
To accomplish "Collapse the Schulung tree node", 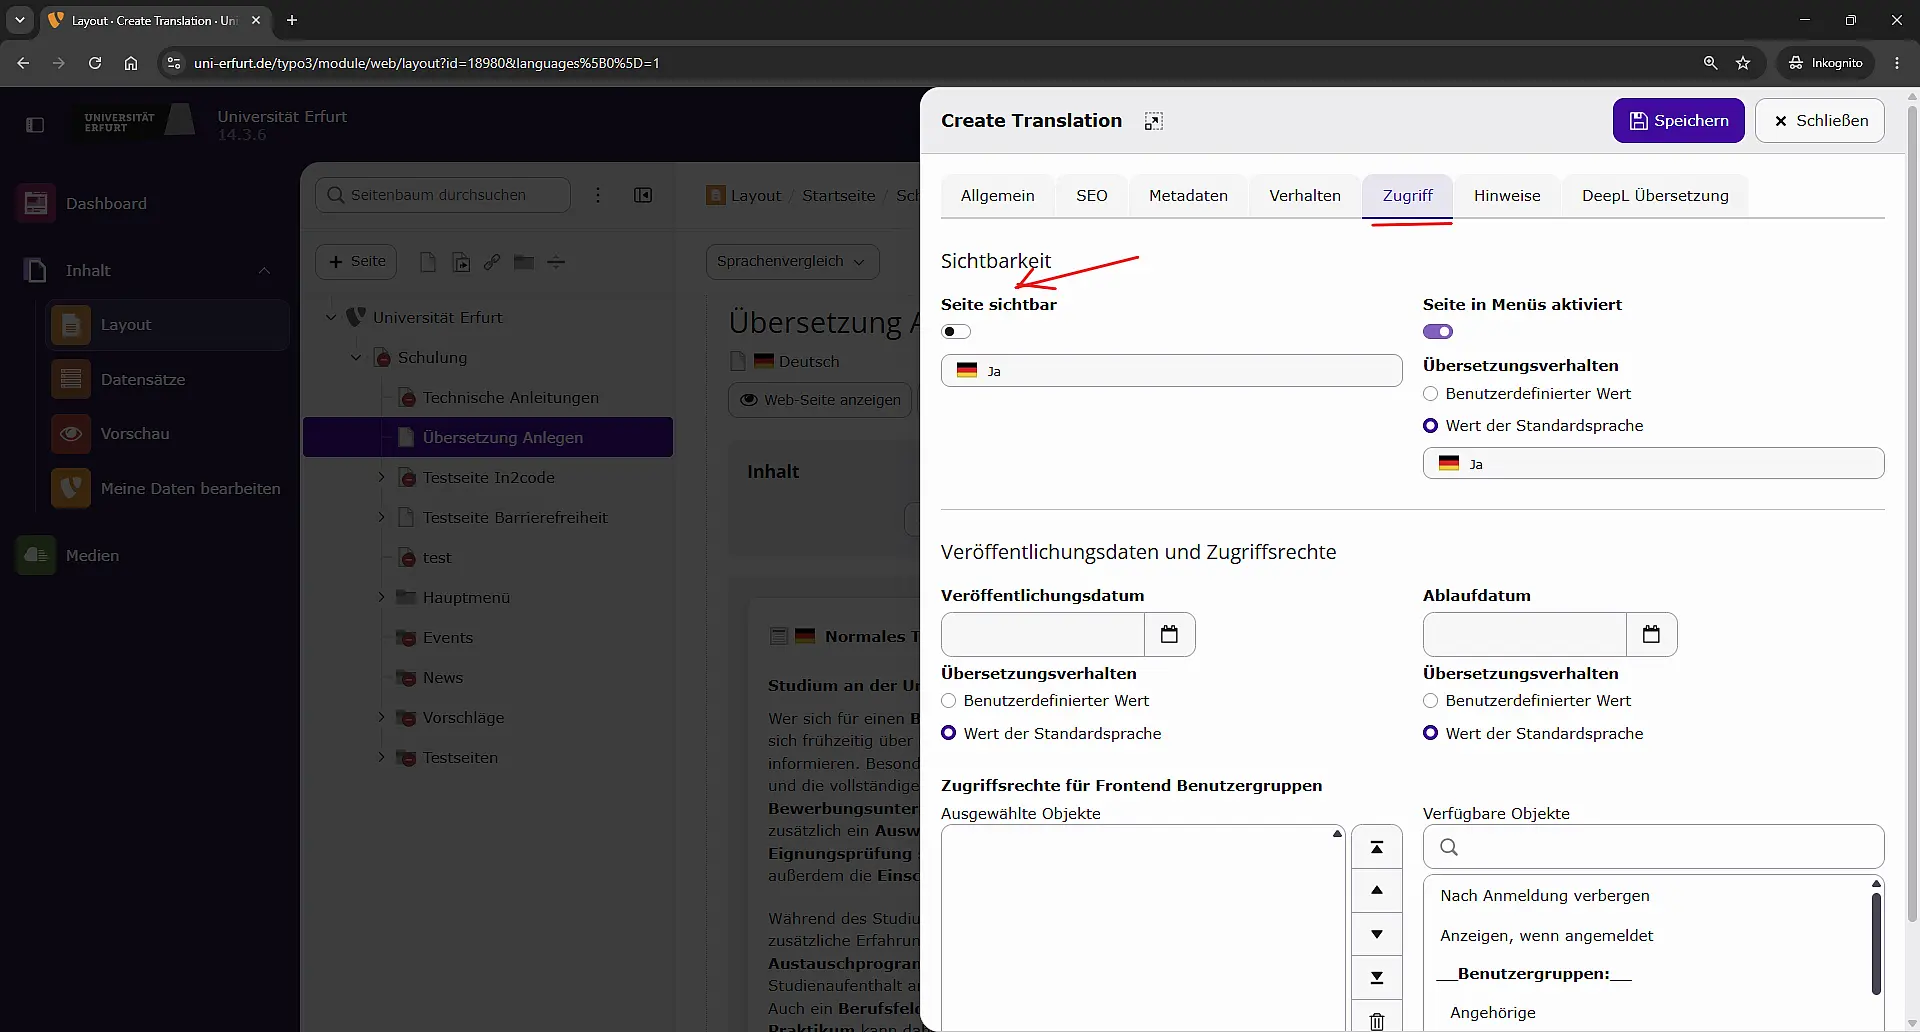I will point(356,357).
